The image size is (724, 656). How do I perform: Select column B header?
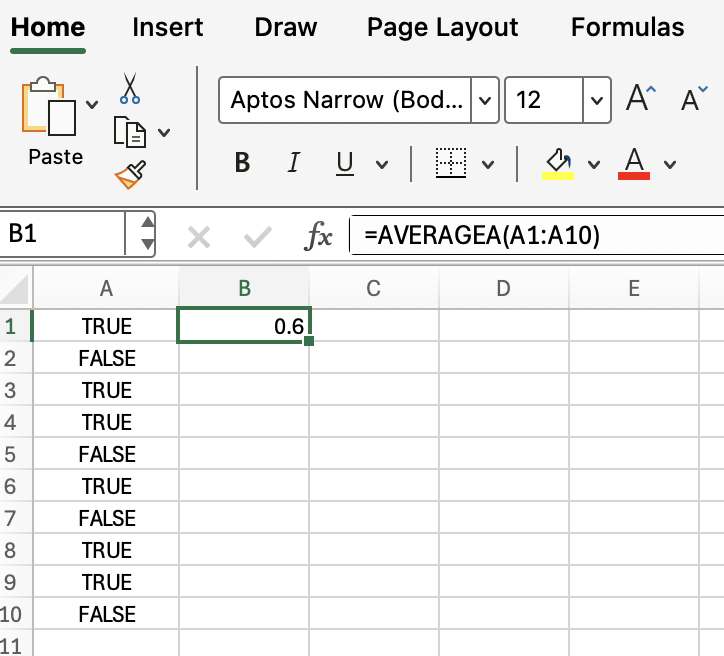(x=244, y=288)
